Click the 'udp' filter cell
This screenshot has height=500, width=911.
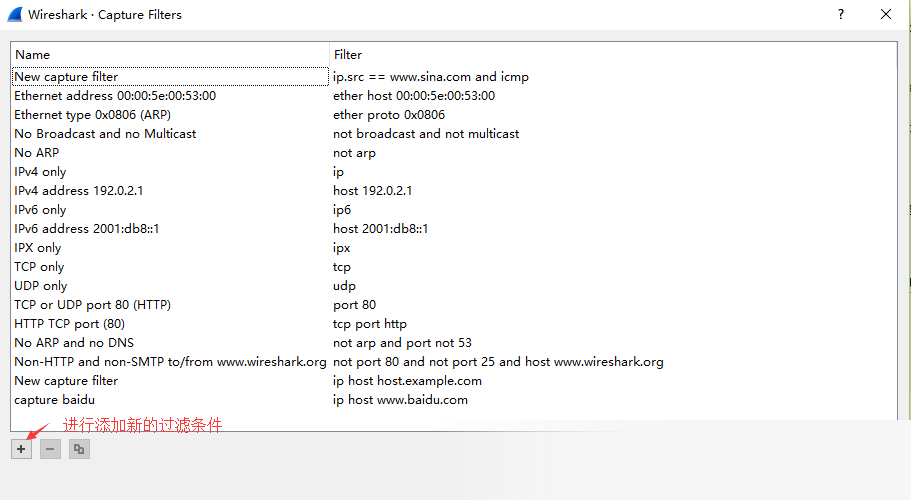point(344,286)
